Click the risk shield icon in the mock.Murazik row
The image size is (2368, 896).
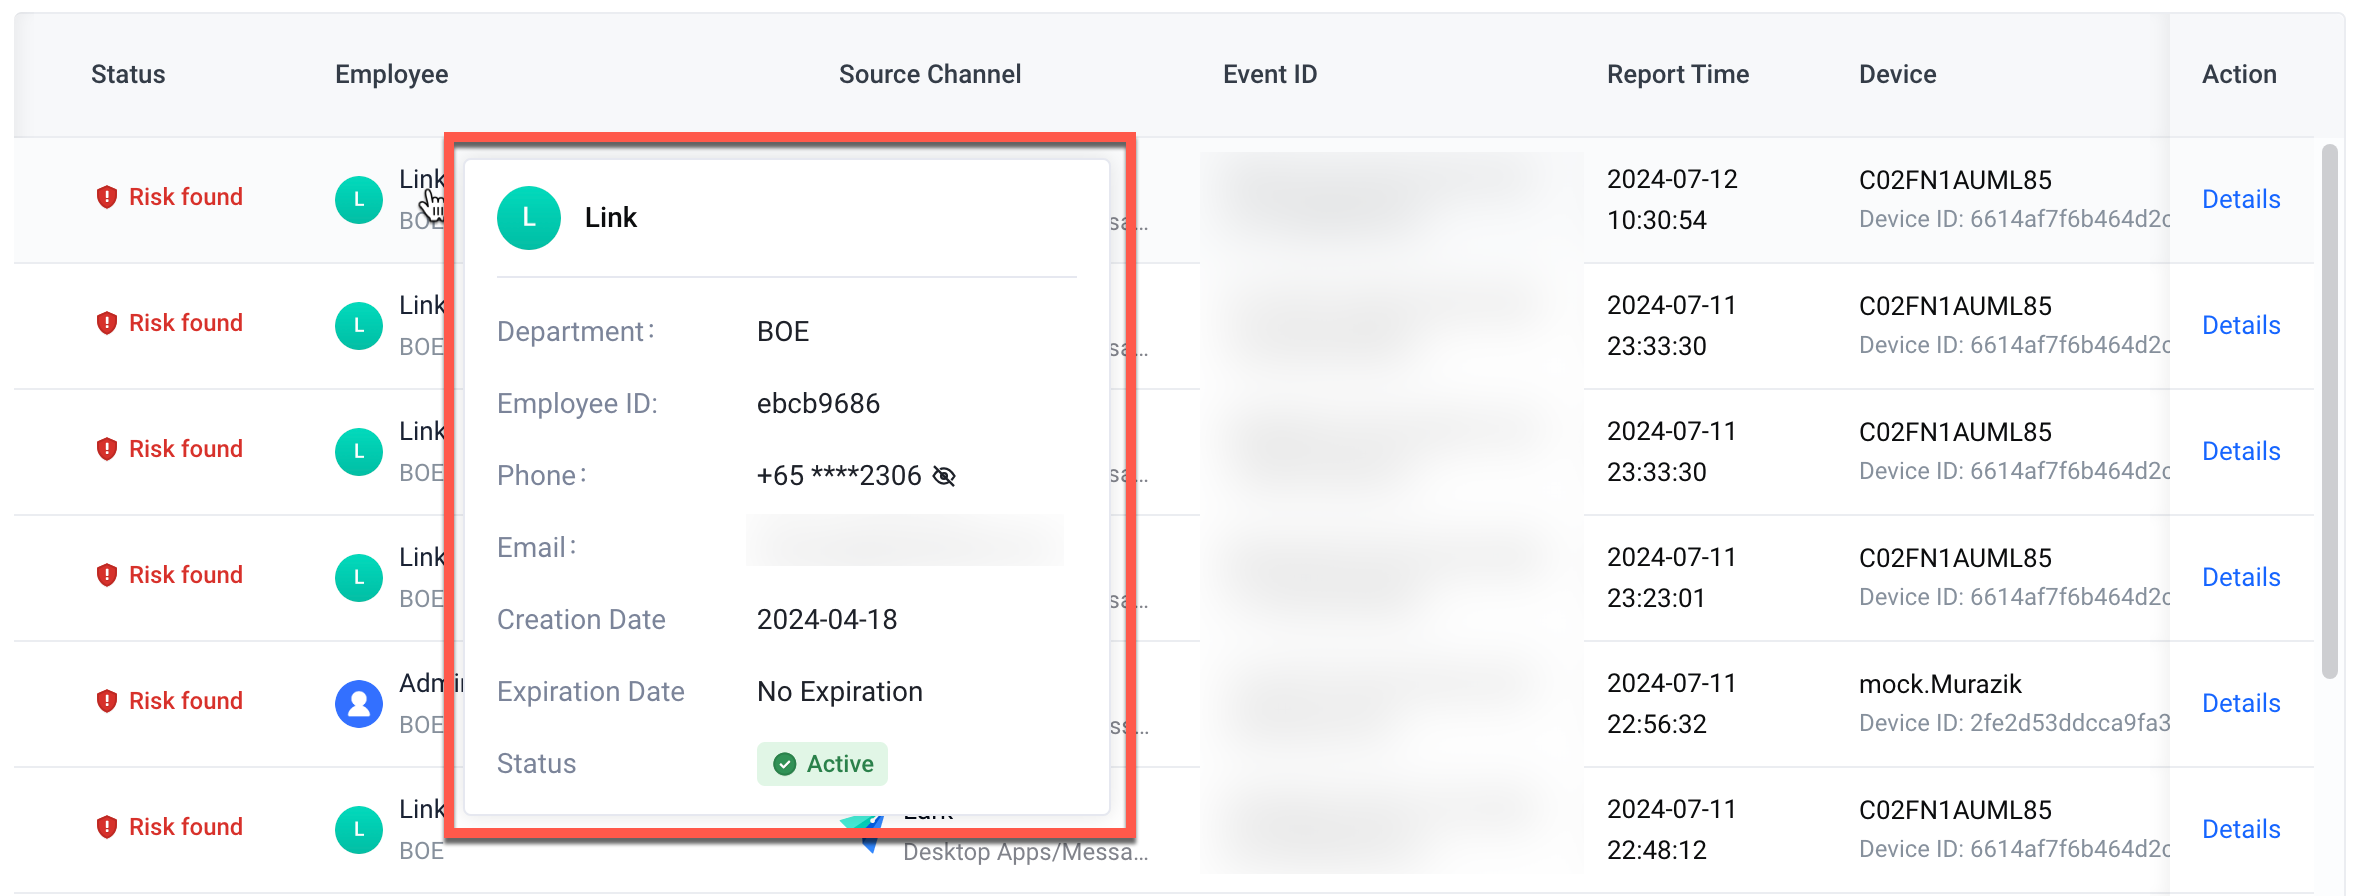point(106,701)
